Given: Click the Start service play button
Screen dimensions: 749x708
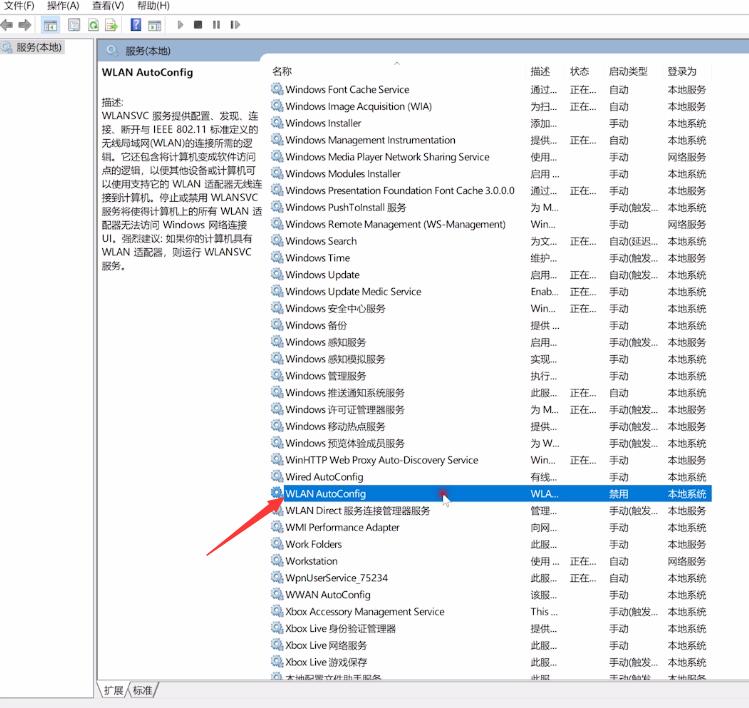Looking at the screenshot, I should [x=180, y=24].
